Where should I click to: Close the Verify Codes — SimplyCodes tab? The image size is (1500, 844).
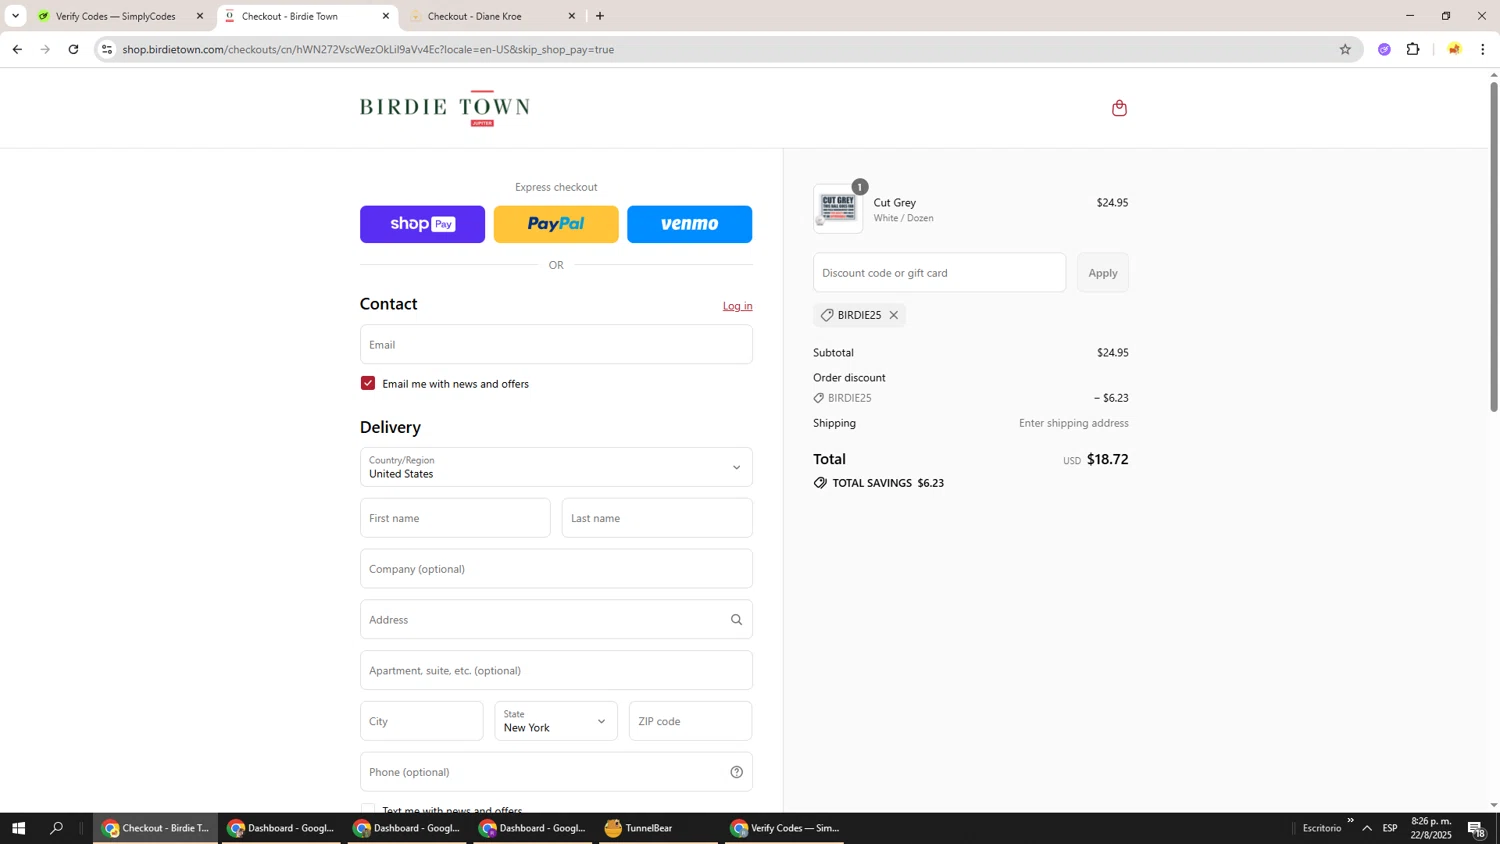(x=200, y=16)
